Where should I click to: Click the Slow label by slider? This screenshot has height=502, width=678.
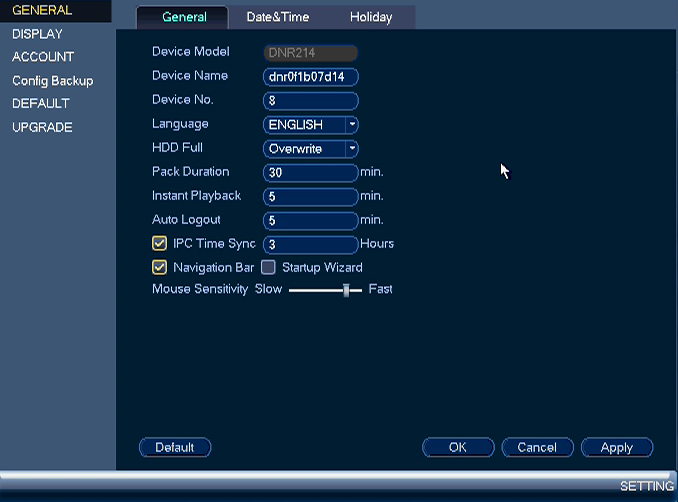tap(269, 289)
